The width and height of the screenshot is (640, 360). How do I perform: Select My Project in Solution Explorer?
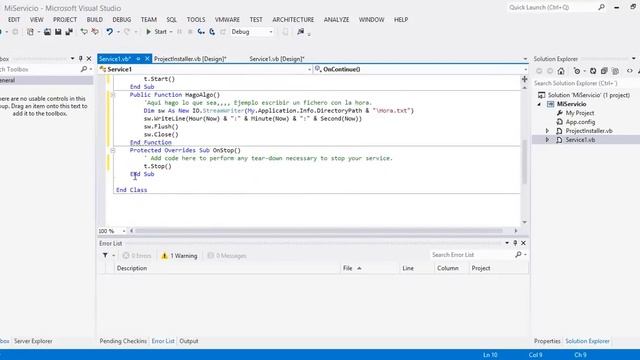580,113
